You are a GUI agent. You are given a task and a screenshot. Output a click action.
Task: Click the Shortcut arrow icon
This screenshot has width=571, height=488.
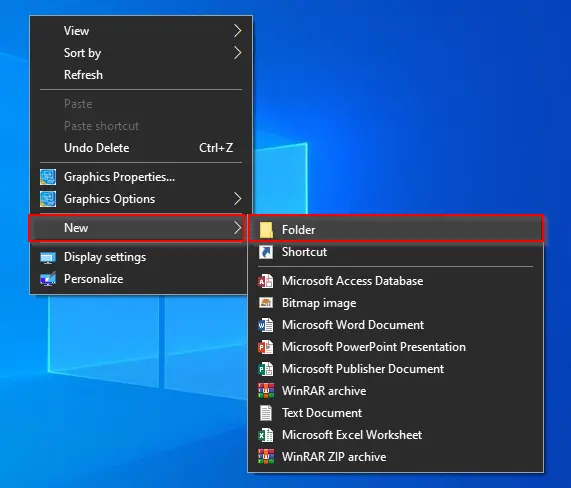point(266,252)
